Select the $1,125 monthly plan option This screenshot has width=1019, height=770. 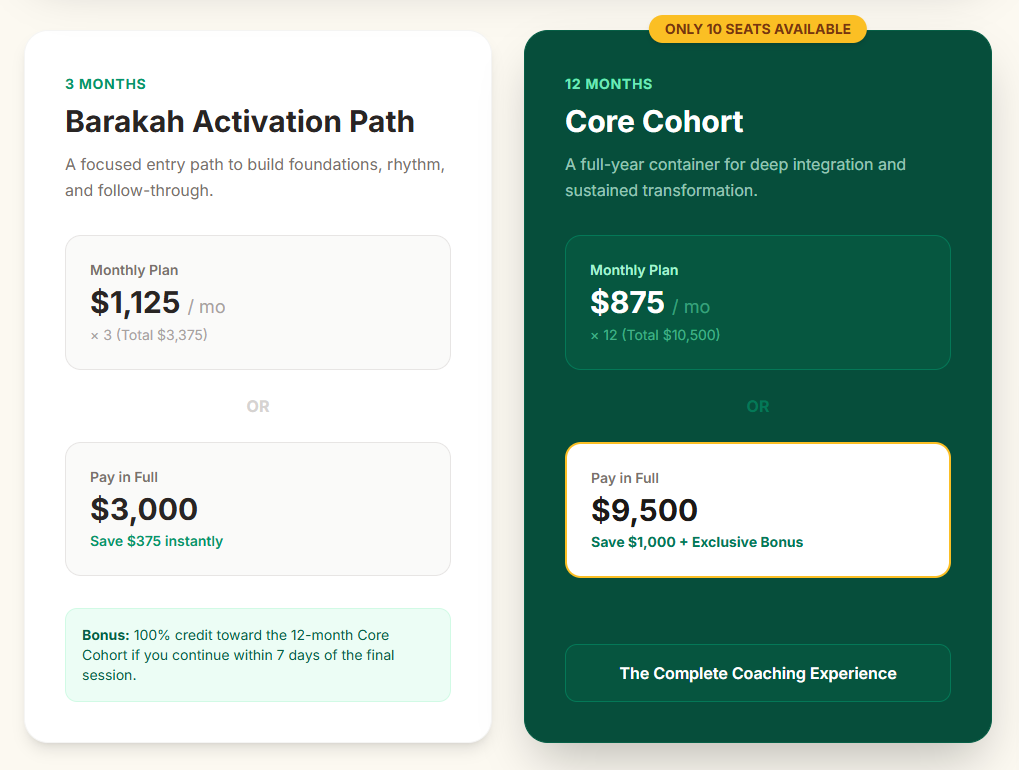point(257,302)
